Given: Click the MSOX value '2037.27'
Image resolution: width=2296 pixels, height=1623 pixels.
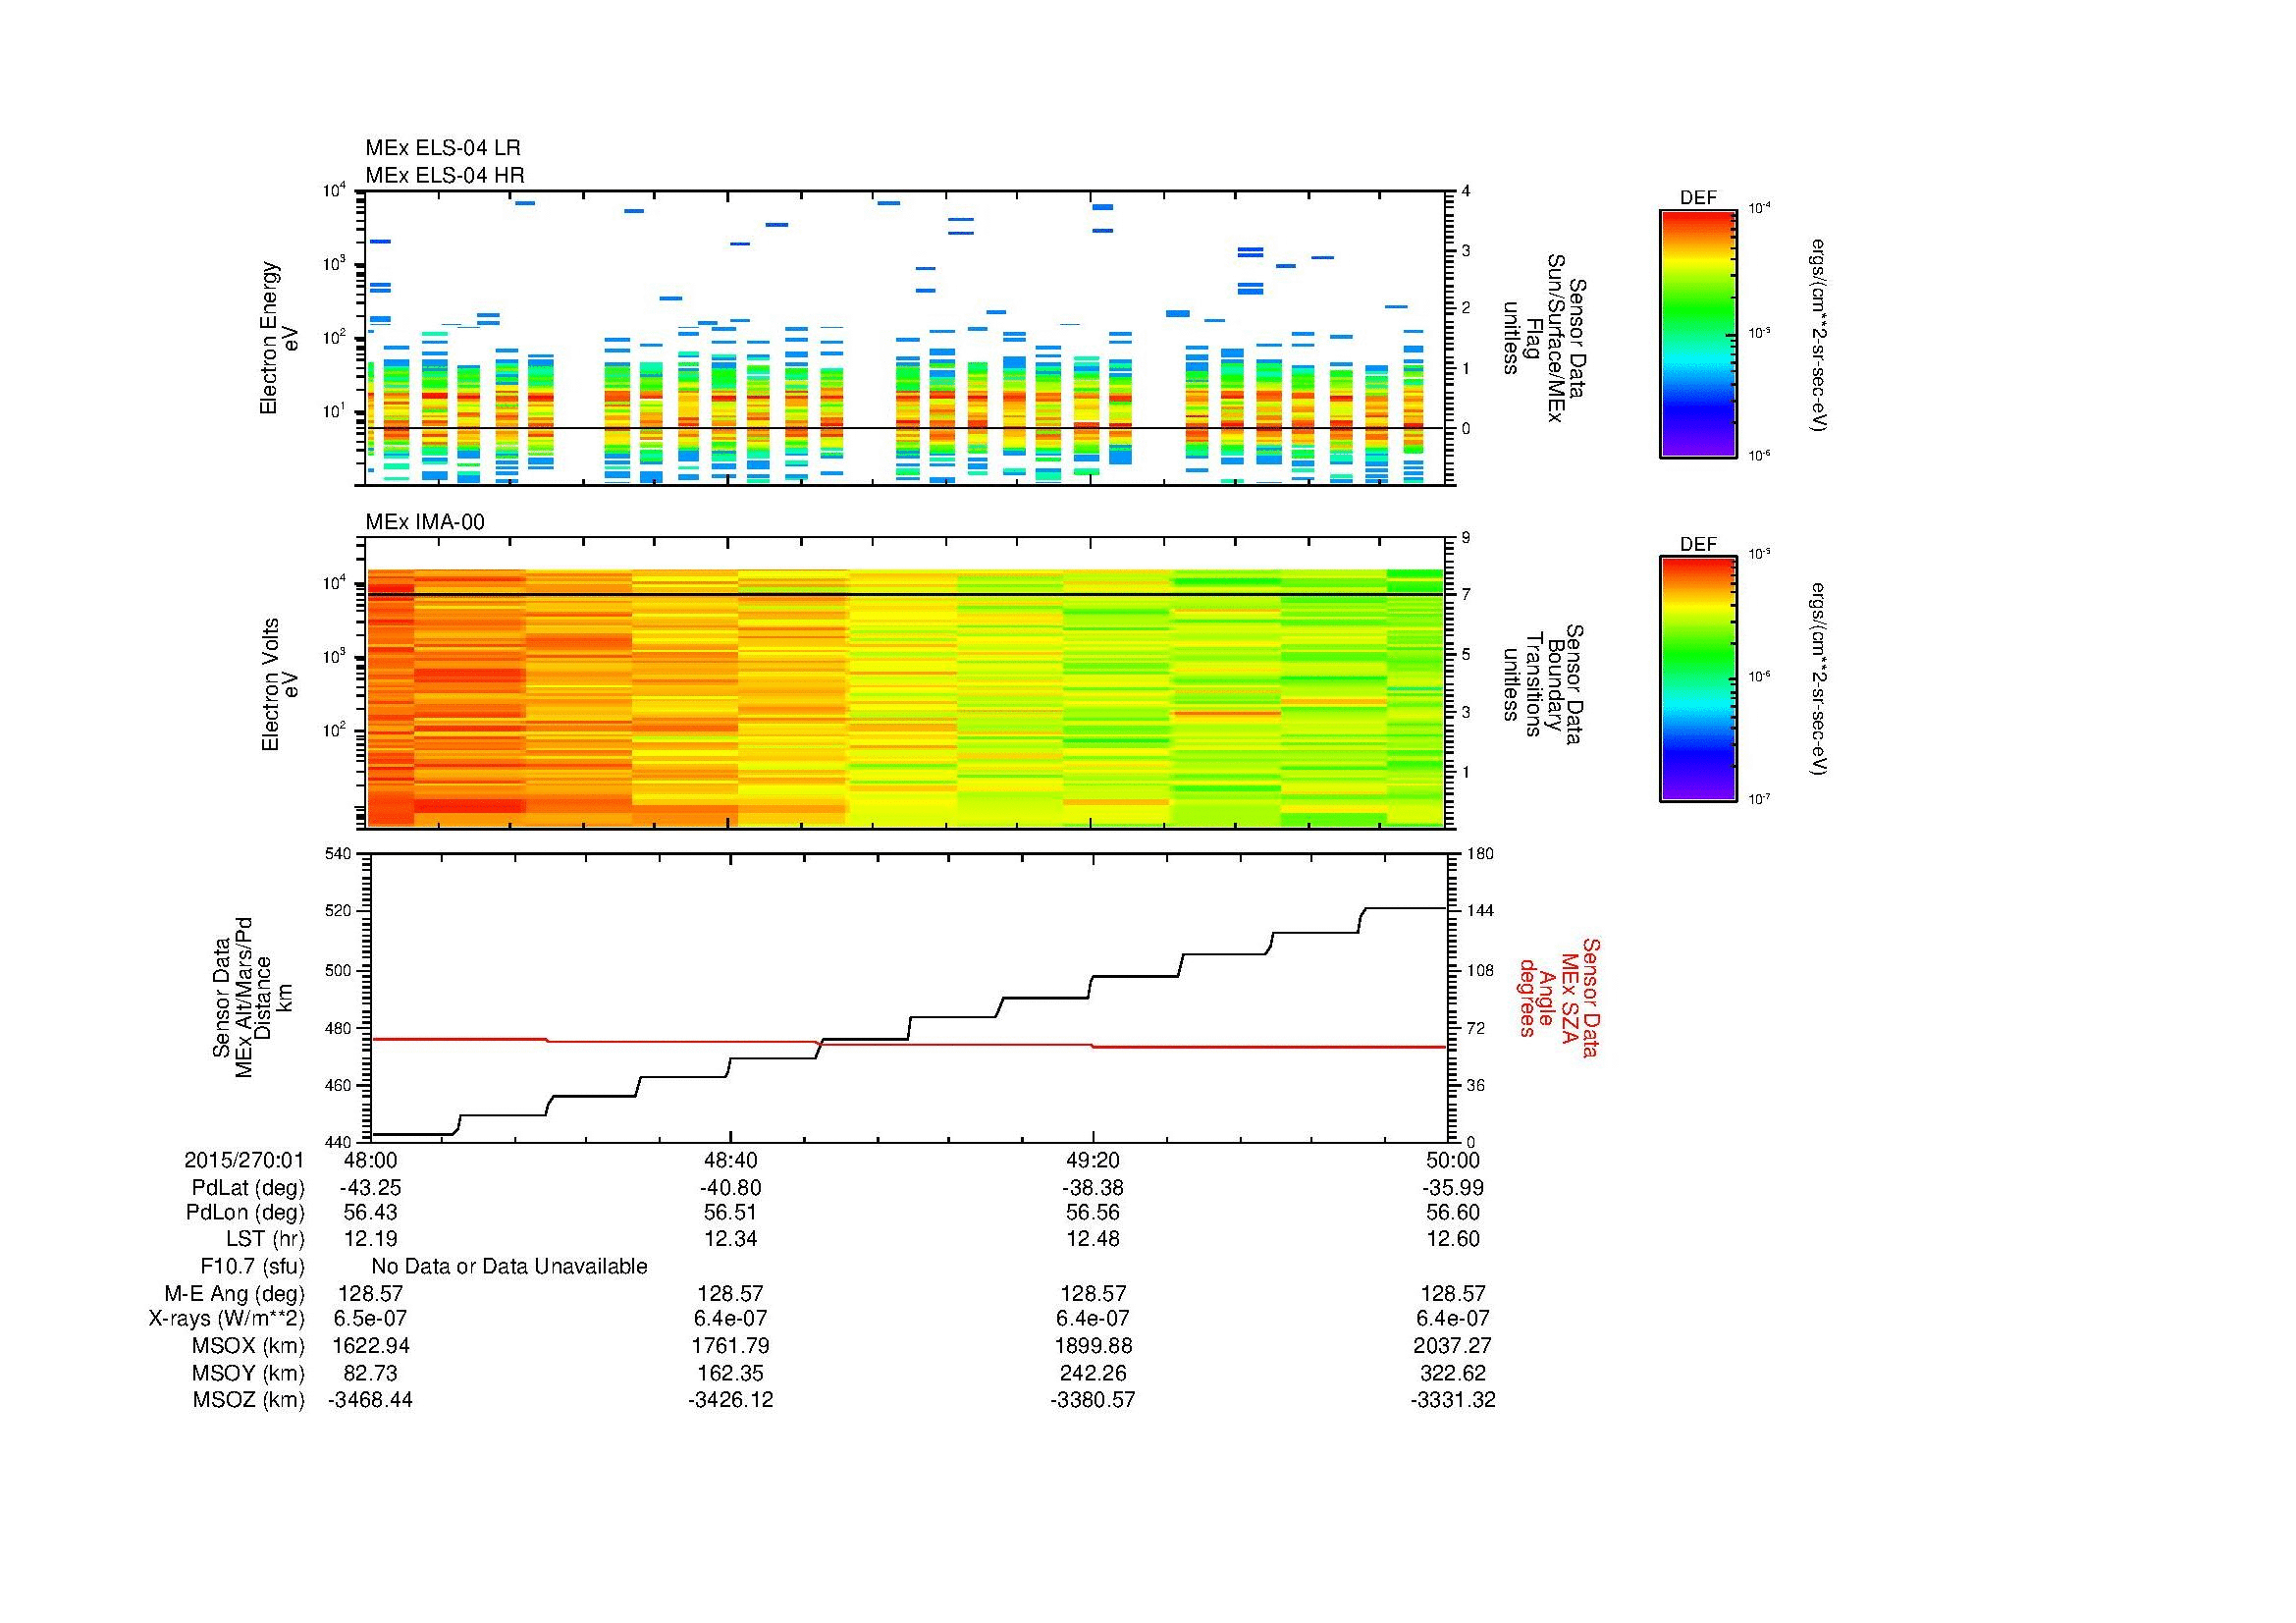Looking at the screenshot, I should (x=1453, y=1346).
